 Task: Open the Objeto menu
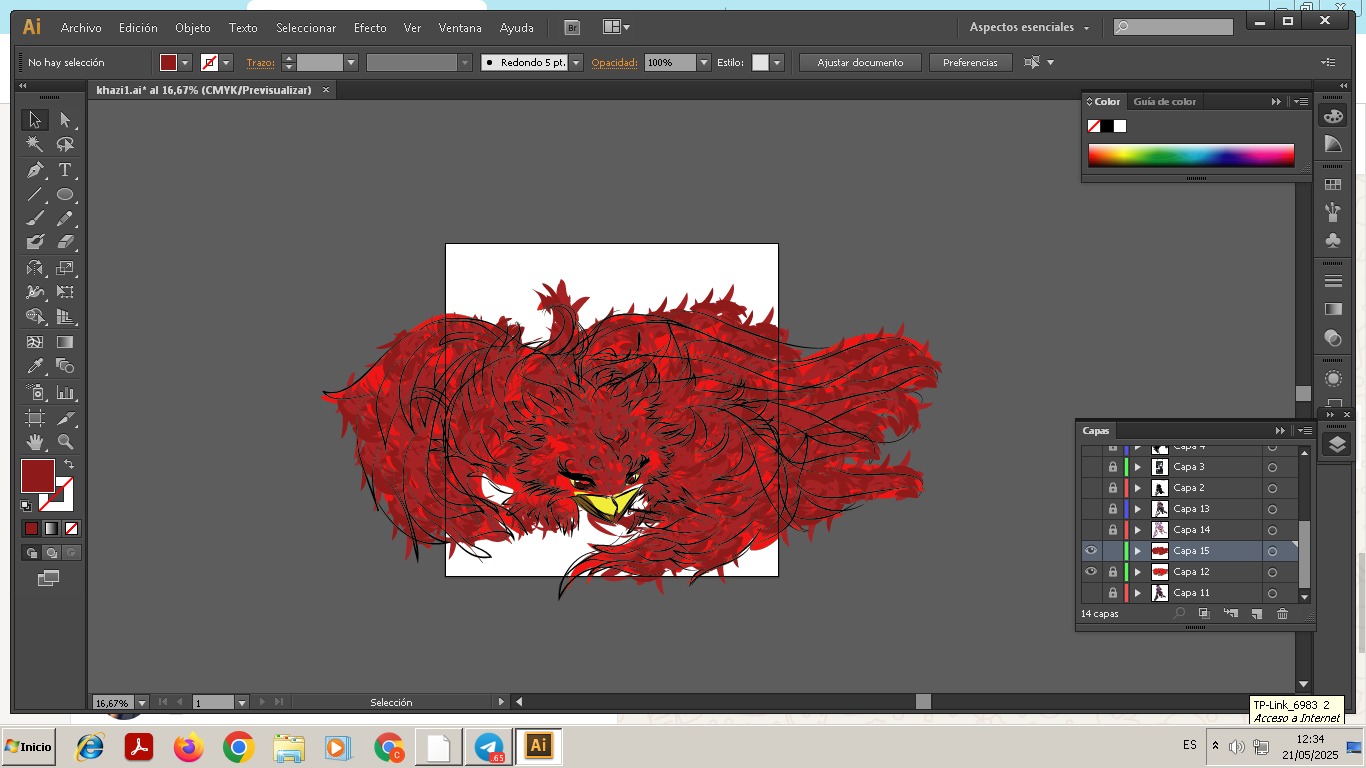coord(192,28)
